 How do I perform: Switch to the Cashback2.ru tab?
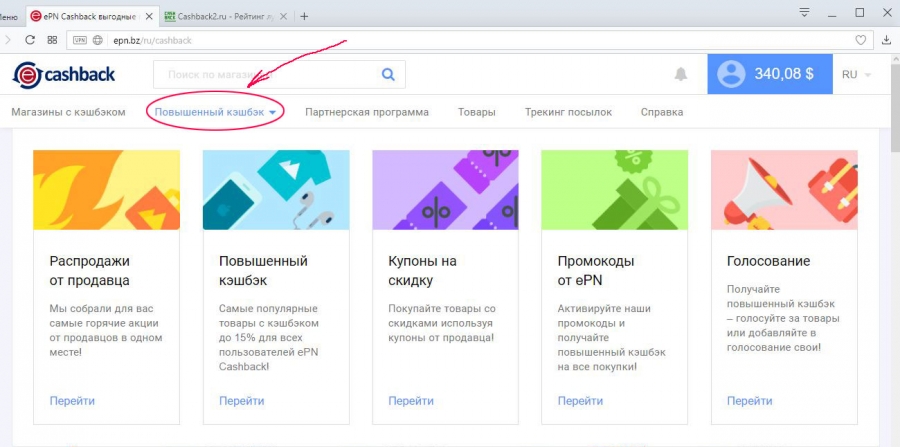(227, 16)
